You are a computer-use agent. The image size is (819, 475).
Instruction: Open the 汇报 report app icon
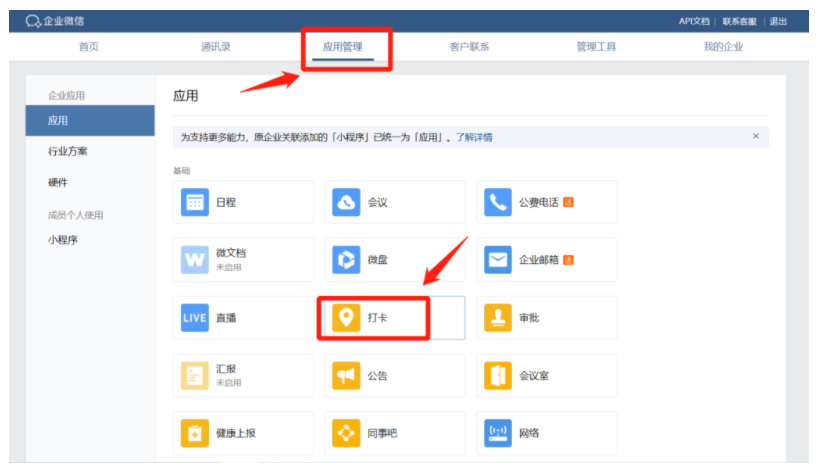point(195,375)
